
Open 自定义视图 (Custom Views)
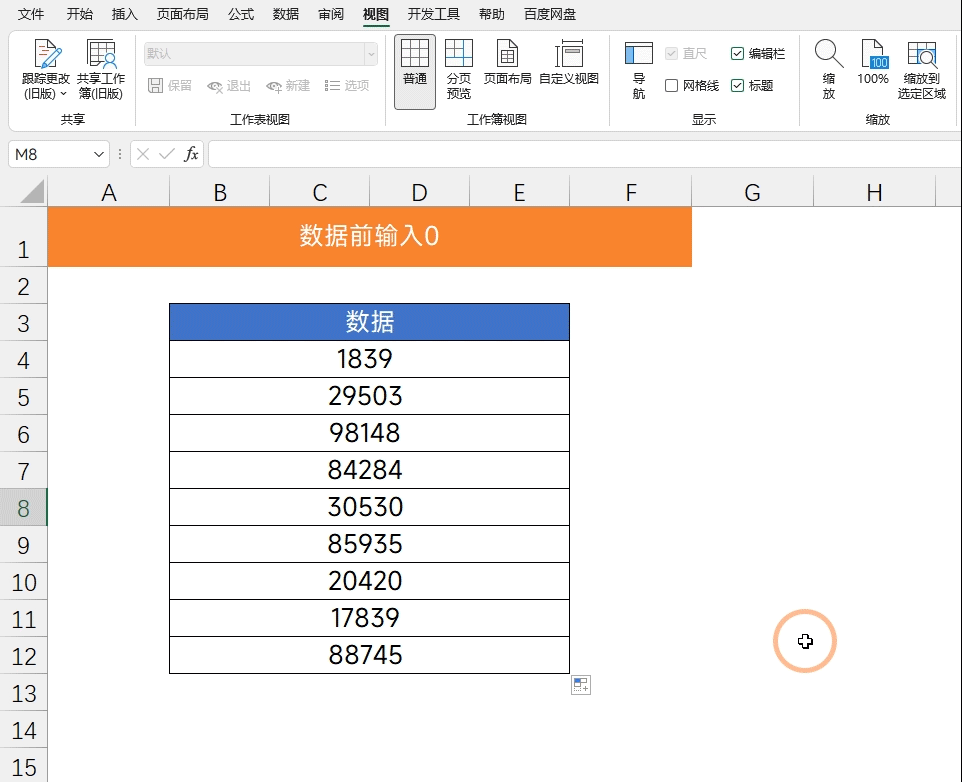[x=568, y=68]
